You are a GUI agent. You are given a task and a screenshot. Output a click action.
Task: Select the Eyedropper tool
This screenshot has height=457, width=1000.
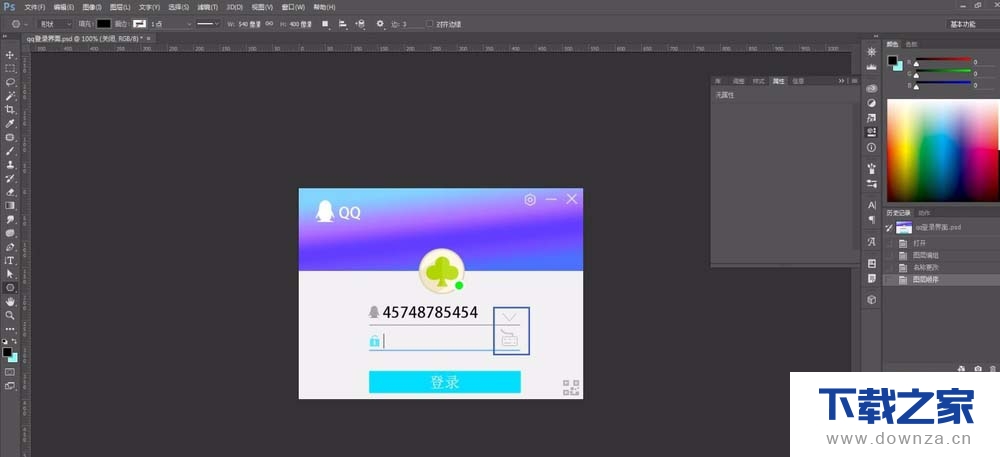(x=10, y=124)
